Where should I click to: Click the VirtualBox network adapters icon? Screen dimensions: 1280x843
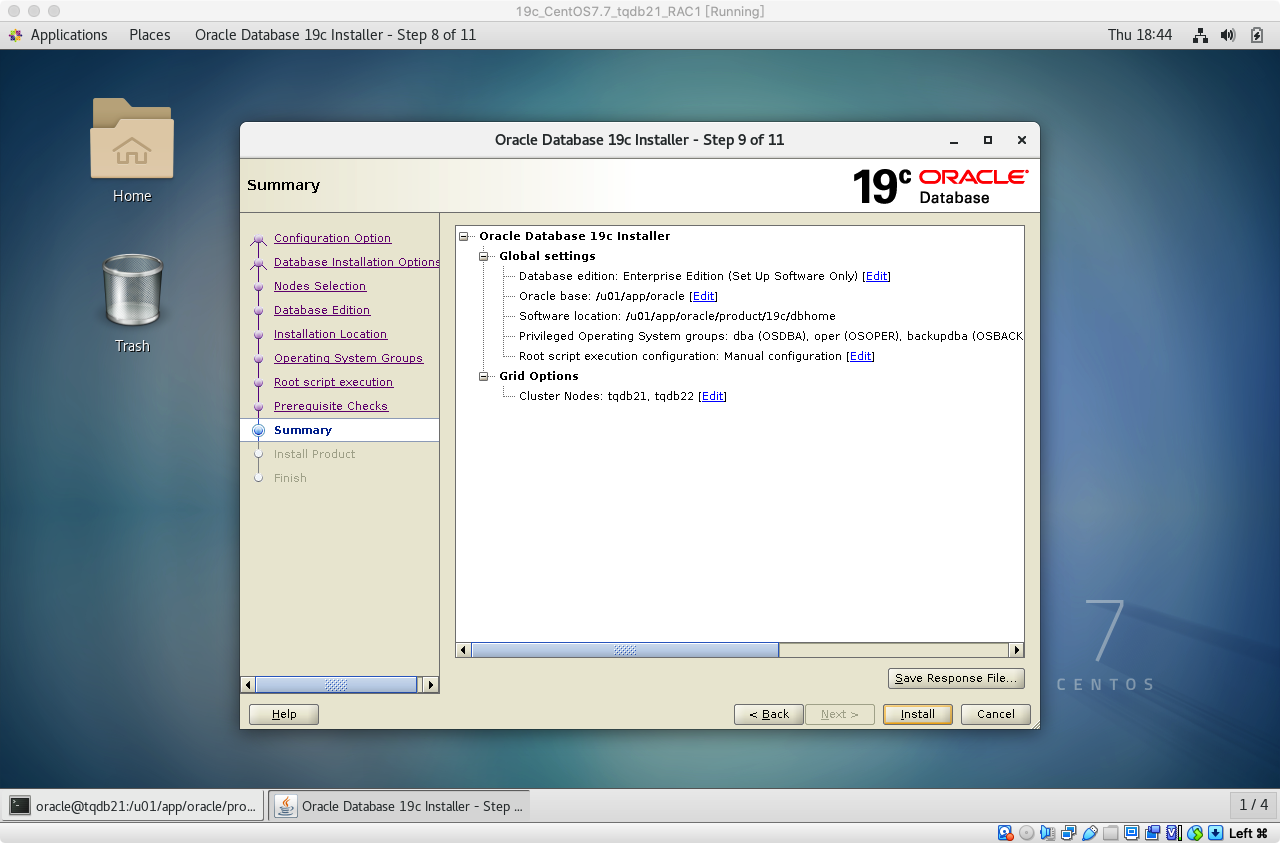click(1069, 833)
